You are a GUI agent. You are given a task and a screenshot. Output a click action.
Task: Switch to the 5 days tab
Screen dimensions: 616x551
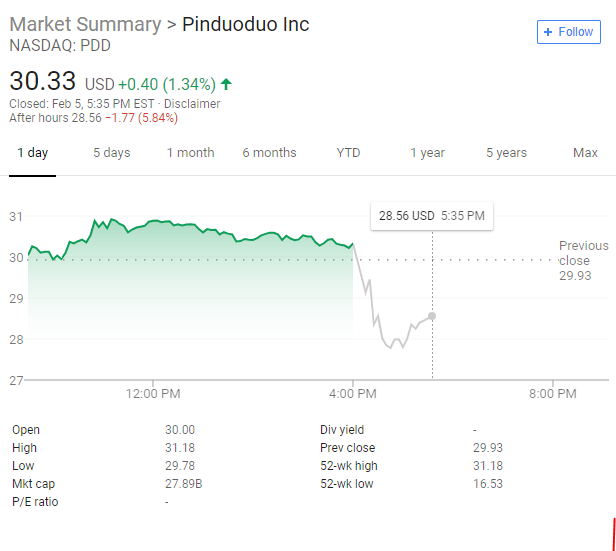tap(112, 153)
